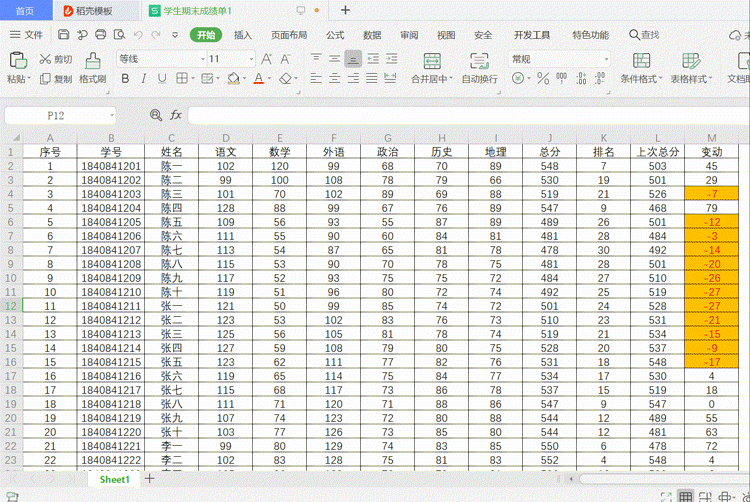Open the 文件 File menu
Image resolution: width=750 pixels, height=502 pixels.
(26, 34)
